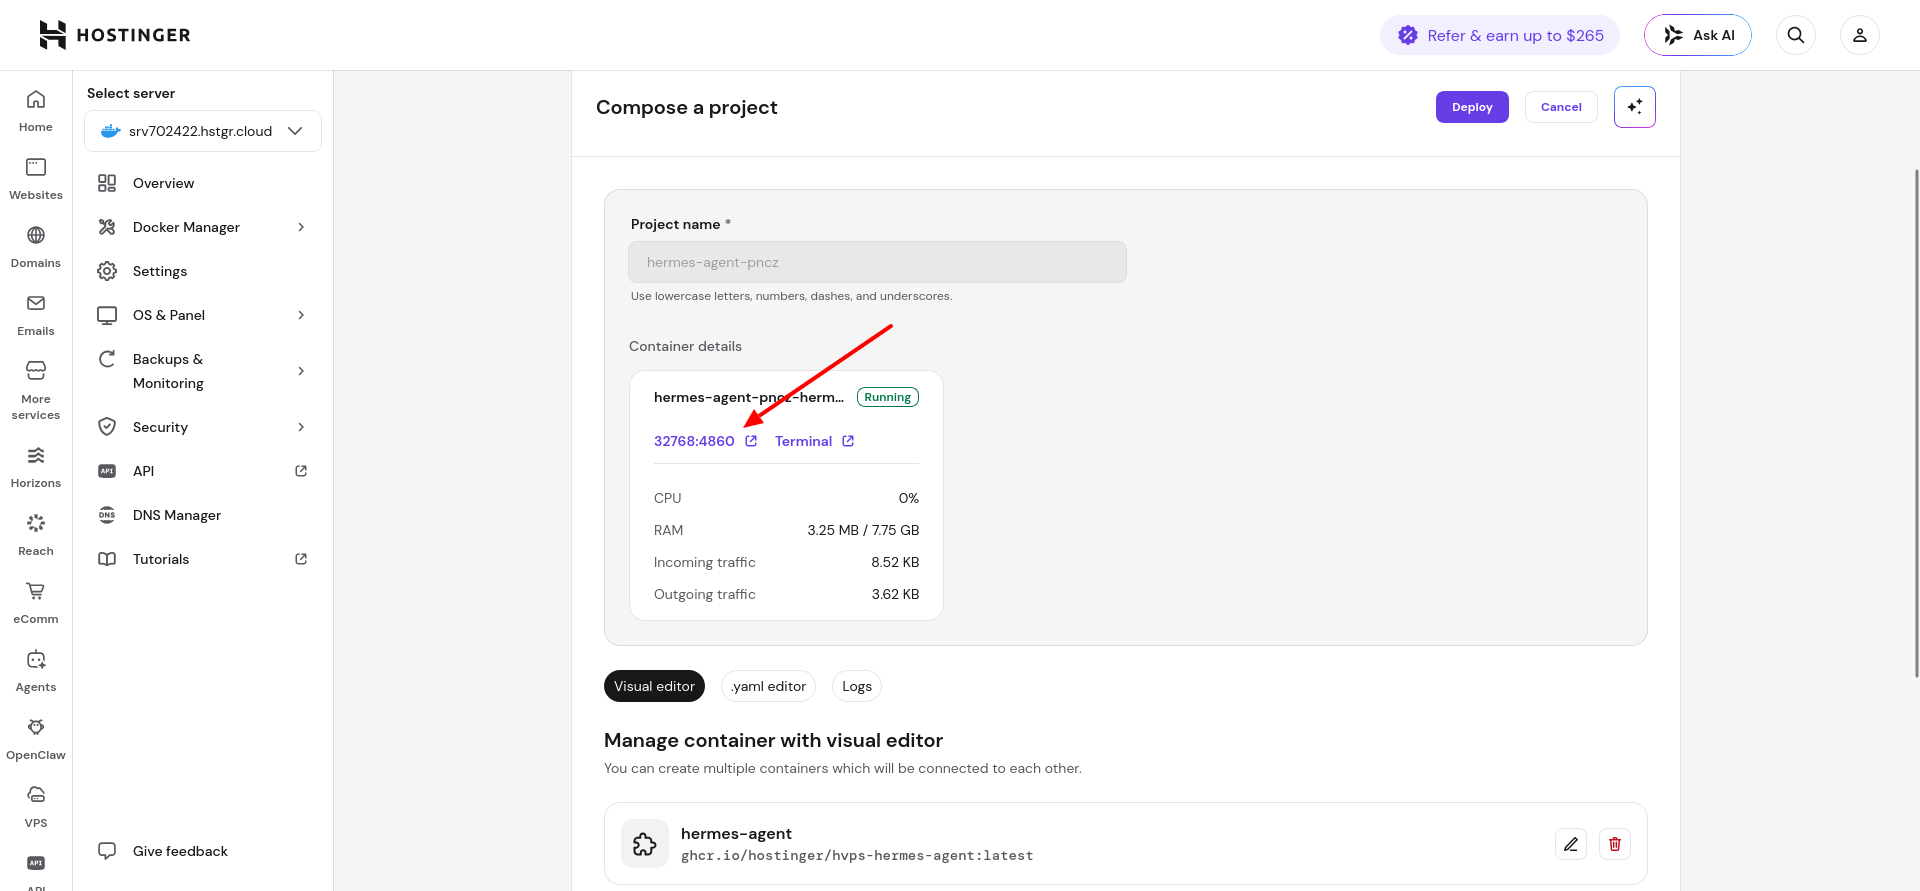Expand Backups & Monitoring chevron

[301, 371]
